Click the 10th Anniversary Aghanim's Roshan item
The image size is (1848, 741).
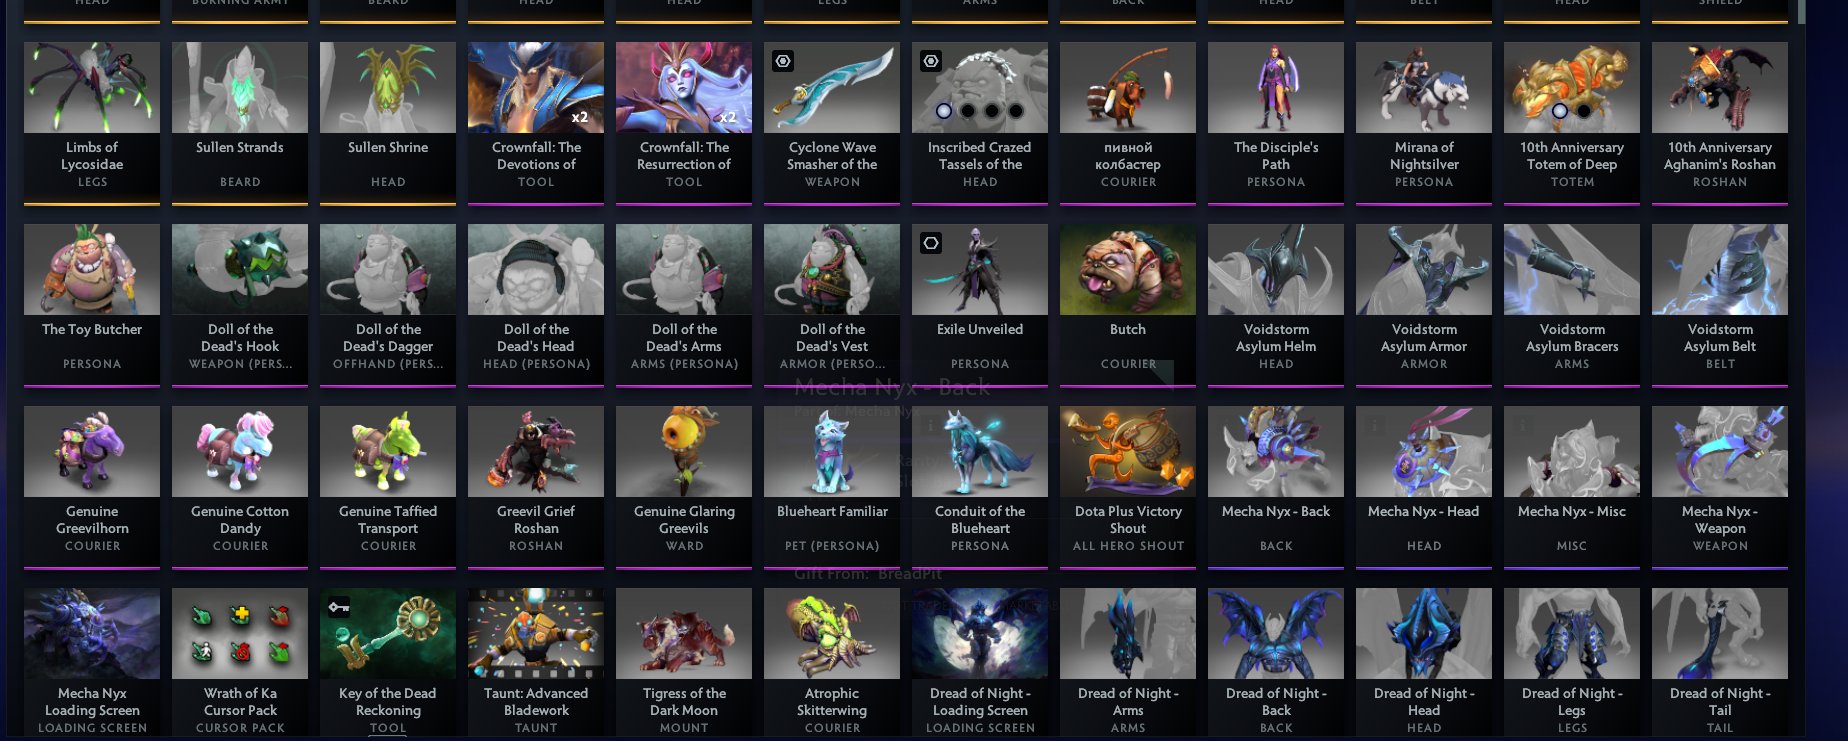1720,123
